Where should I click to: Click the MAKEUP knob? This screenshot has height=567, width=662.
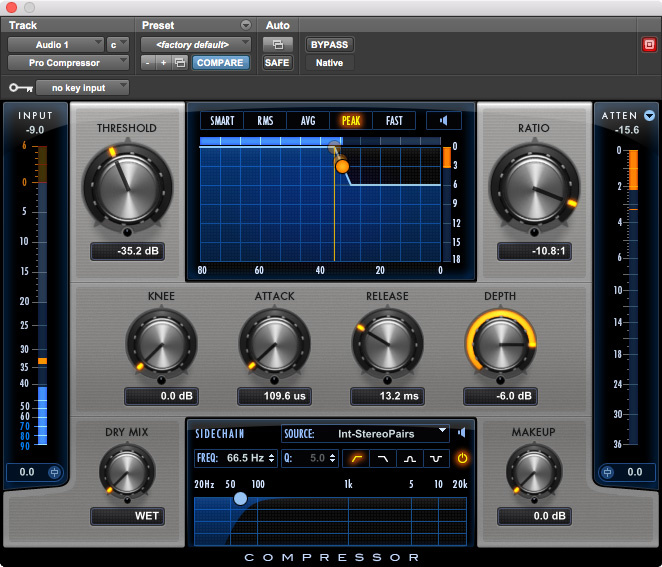pos(534,471)
